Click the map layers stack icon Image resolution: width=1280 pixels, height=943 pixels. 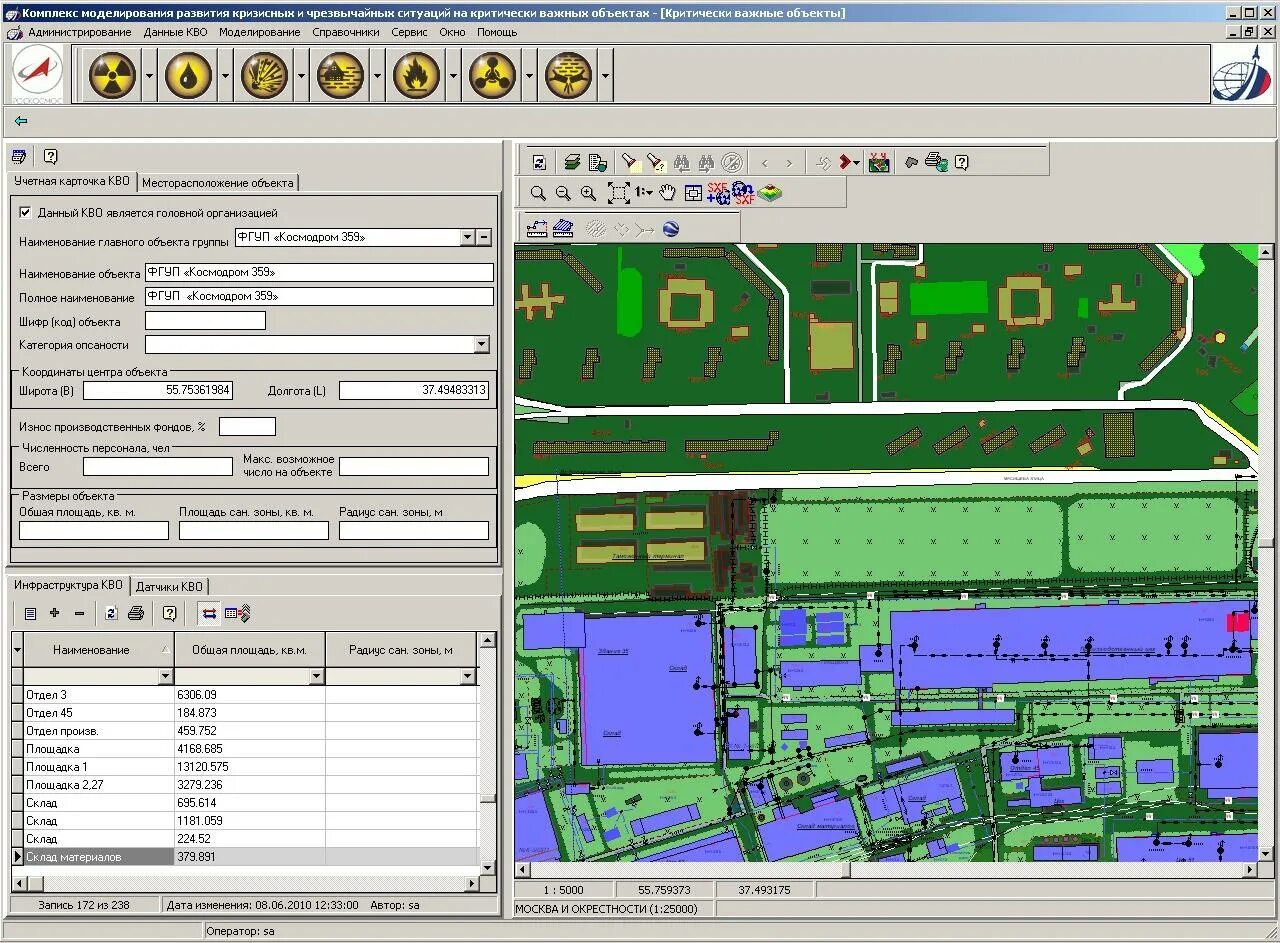pyautogui.click(x=572, y=162)
